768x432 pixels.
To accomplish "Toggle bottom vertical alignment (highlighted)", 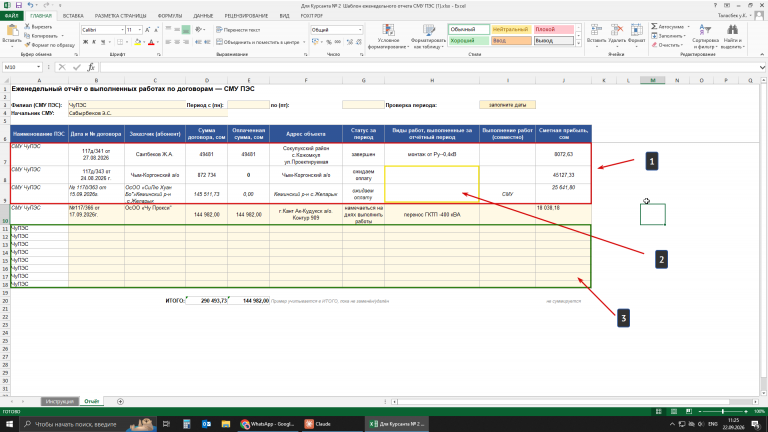I will 186,30.
